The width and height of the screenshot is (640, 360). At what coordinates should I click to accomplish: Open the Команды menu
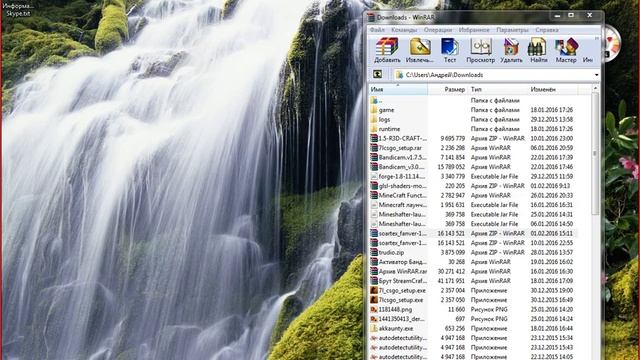pyautogui.click(x=404, y=30)
